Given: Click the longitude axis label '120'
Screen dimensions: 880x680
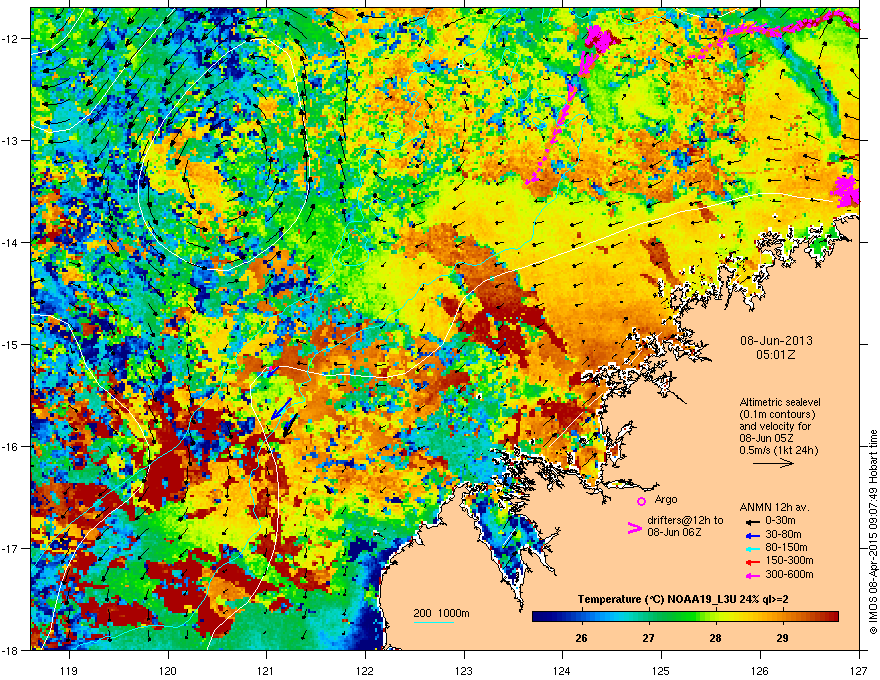Looking at the screenshot, I should [168, 670].
